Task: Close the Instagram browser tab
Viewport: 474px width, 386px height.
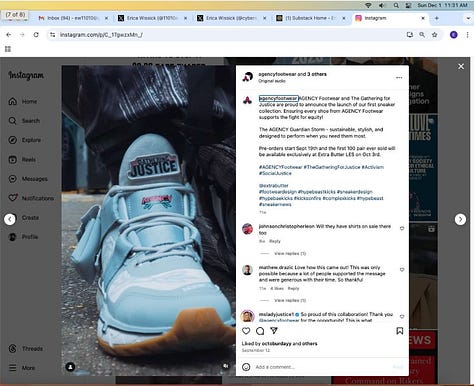Action: point(423,18)
